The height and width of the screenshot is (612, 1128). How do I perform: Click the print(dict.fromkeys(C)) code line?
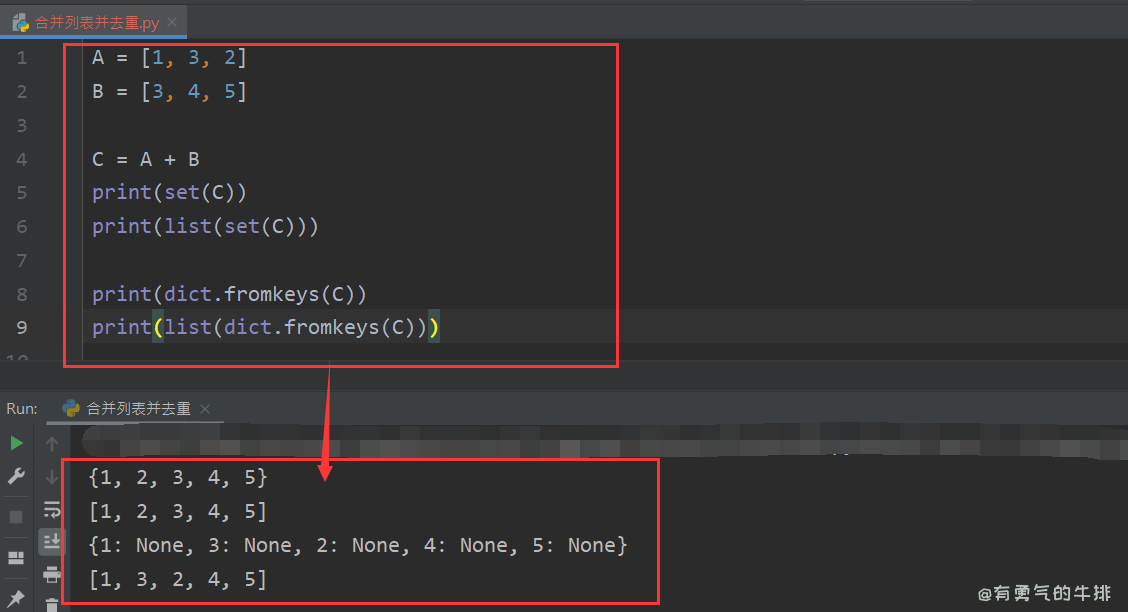pos(229,294)
